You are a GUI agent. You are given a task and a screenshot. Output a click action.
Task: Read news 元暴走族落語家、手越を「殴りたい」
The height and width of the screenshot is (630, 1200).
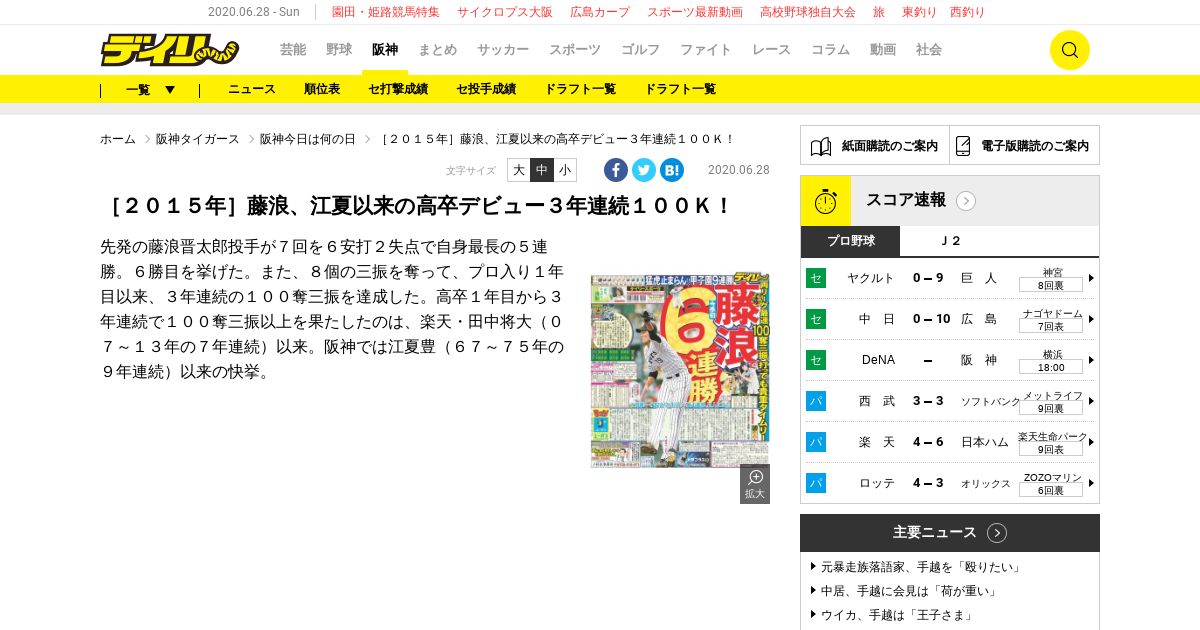[922, 567]
